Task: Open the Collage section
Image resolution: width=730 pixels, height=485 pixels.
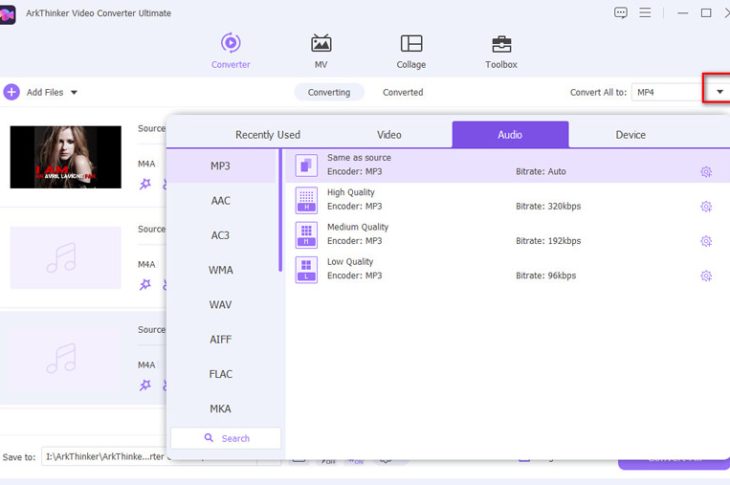Action: coord(411,51)
